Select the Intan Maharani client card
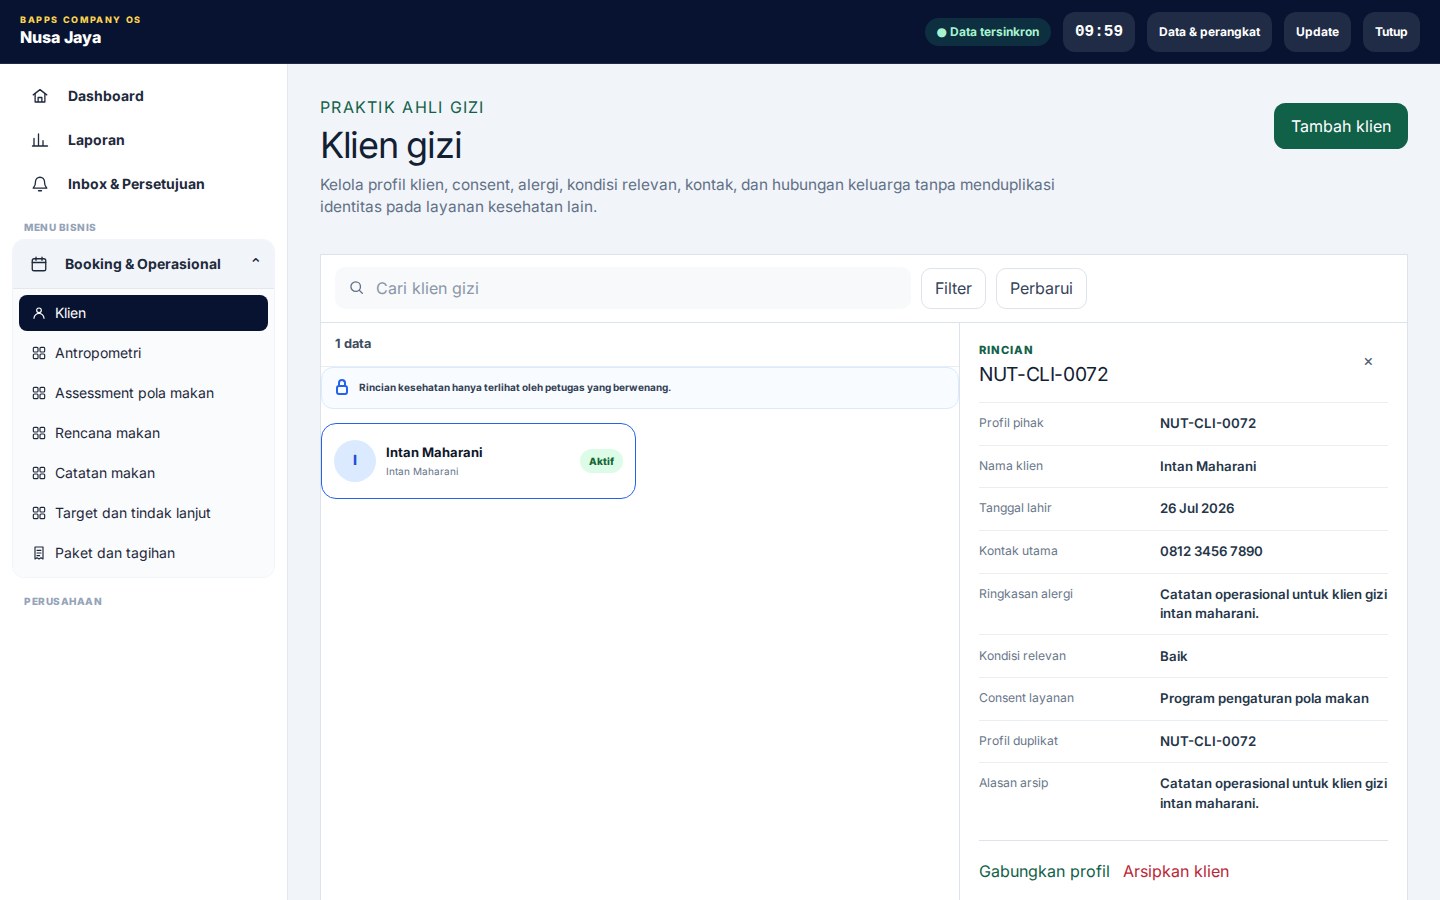This screenshot has height=900, width=1440. [x=478, y=461]
